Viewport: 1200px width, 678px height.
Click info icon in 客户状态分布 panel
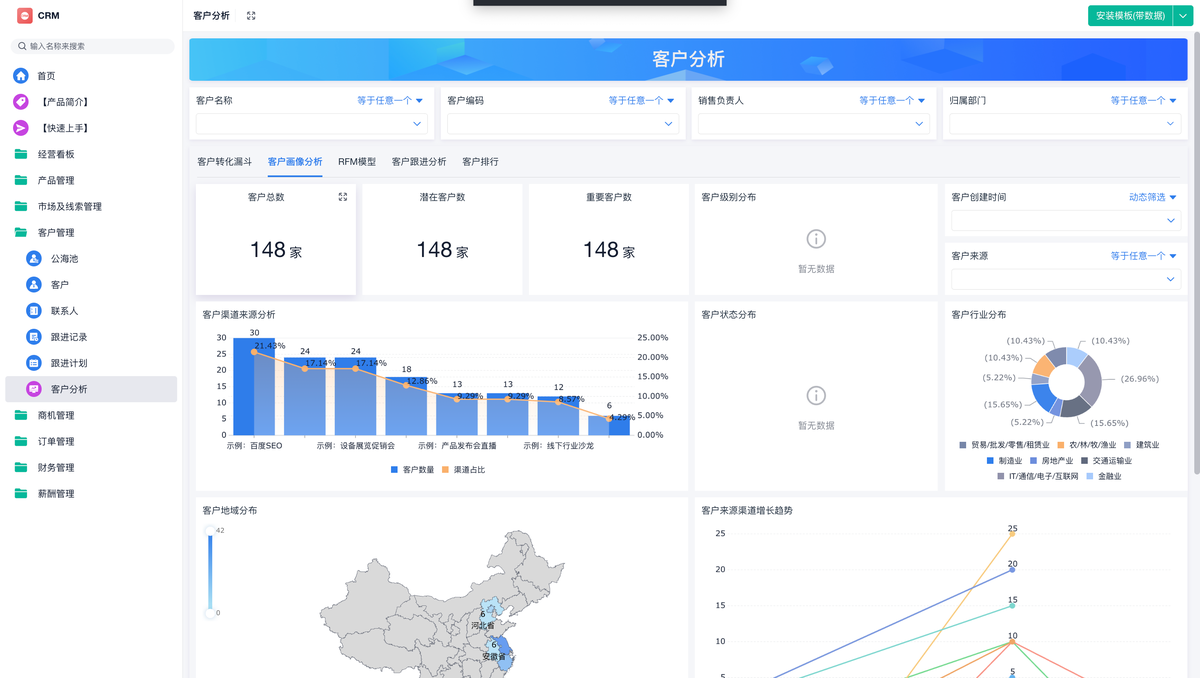(816, 396)
